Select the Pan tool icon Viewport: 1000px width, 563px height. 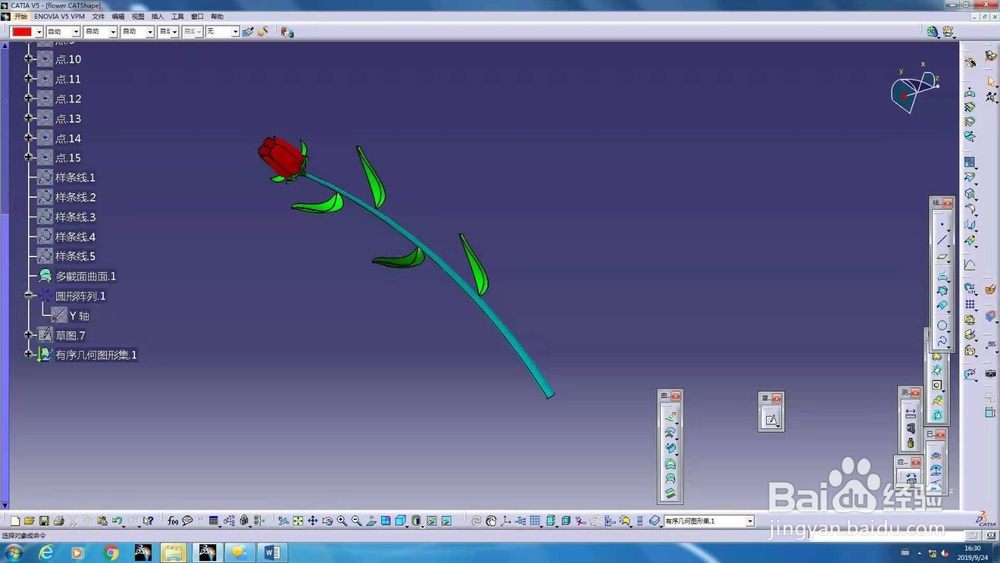point(312,521)
